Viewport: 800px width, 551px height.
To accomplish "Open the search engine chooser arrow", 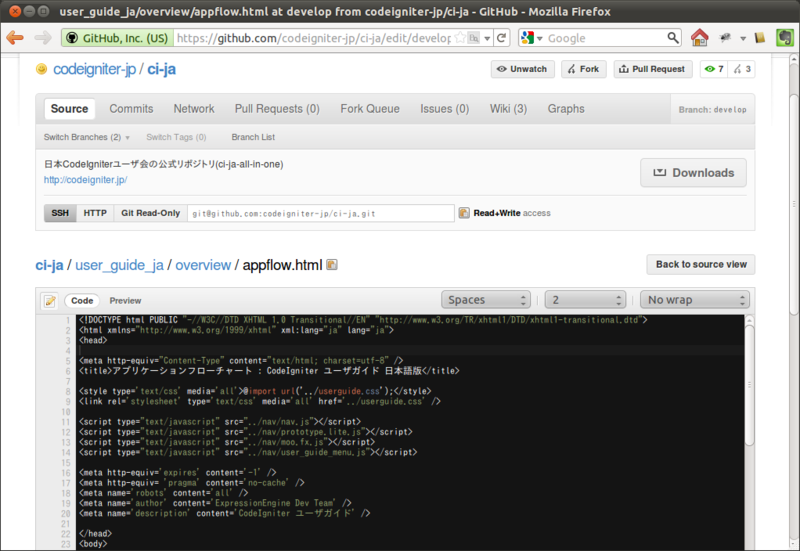I will point(539,38).
